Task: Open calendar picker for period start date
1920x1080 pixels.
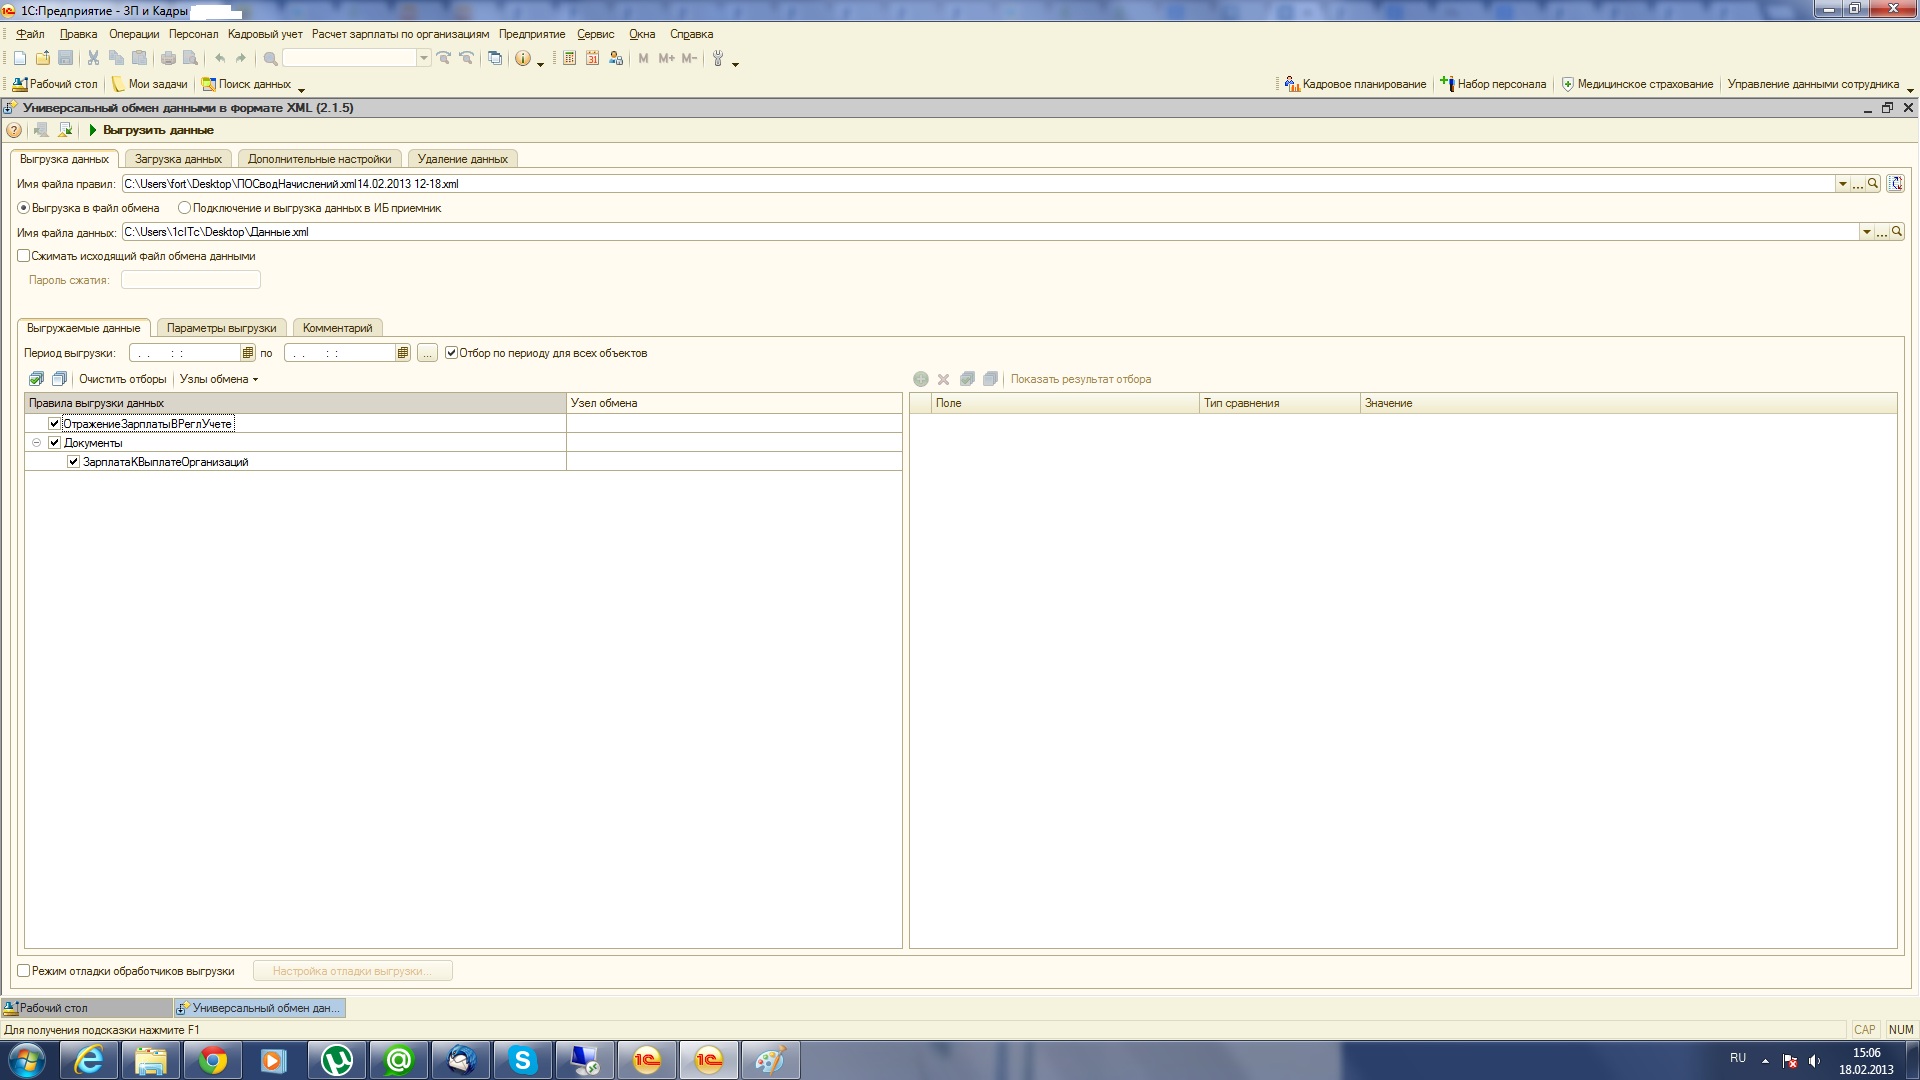Action: coord(247,353)
